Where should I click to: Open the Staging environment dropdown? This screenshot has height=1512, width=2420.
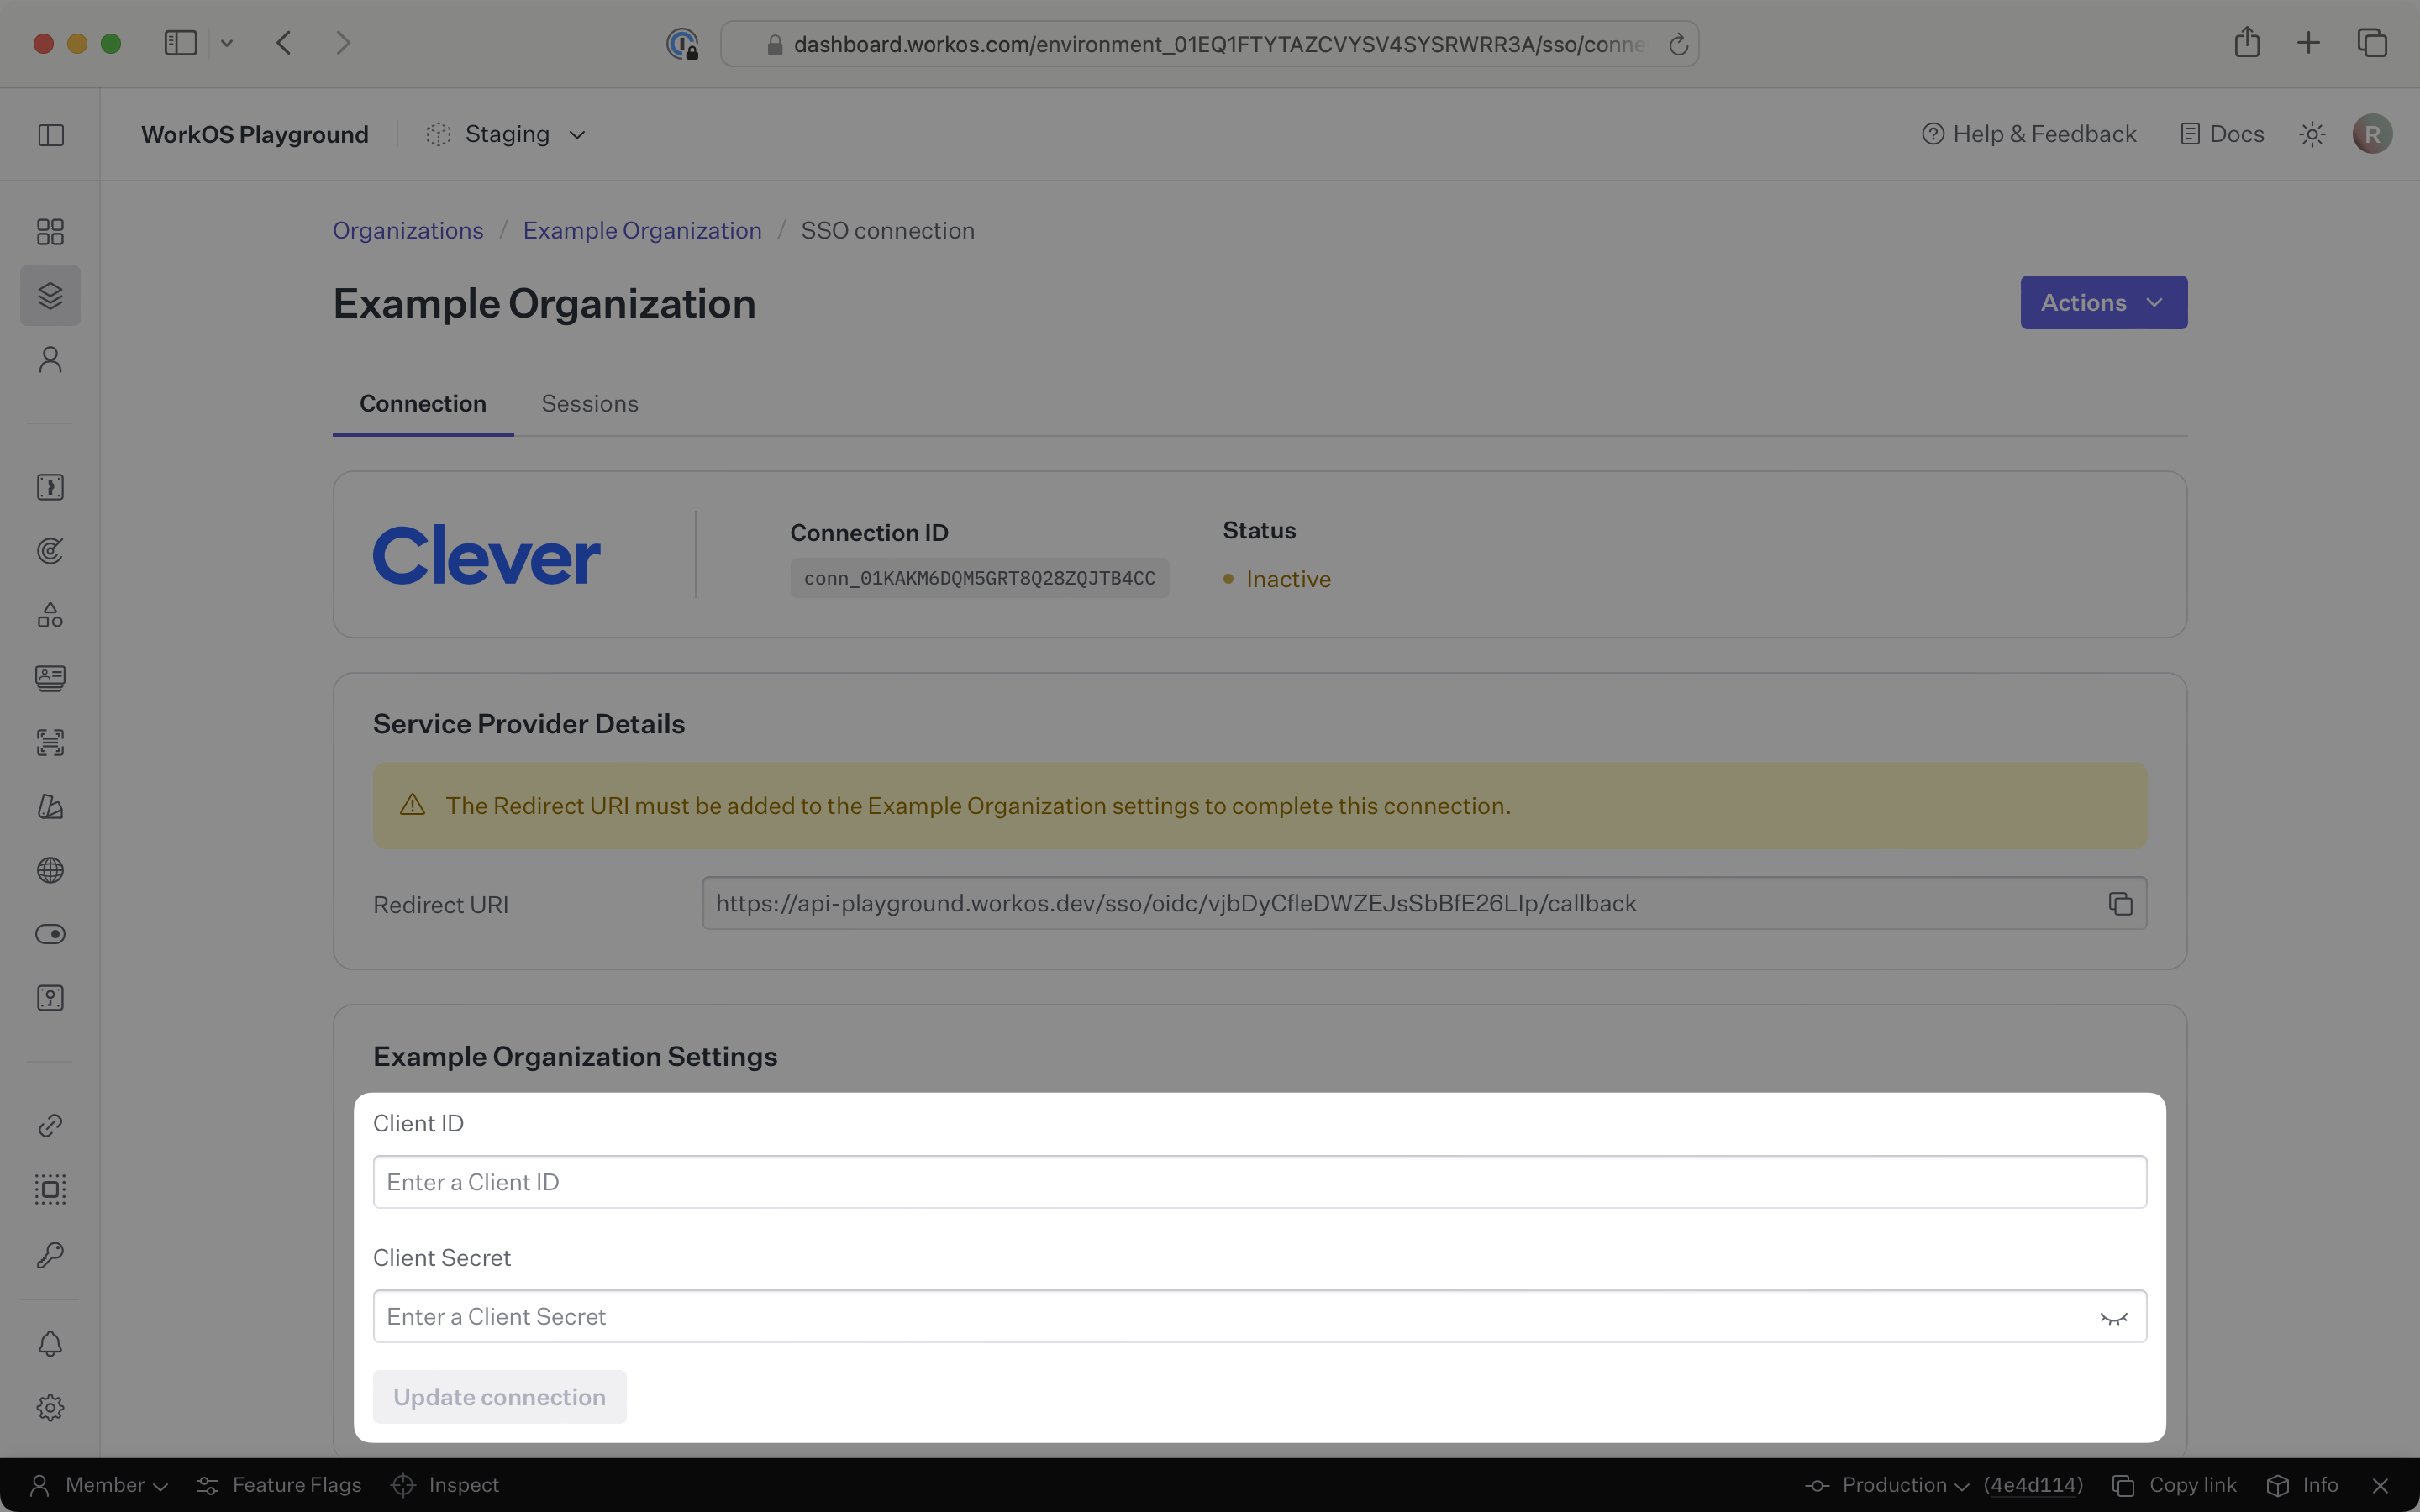coord(505,133)
